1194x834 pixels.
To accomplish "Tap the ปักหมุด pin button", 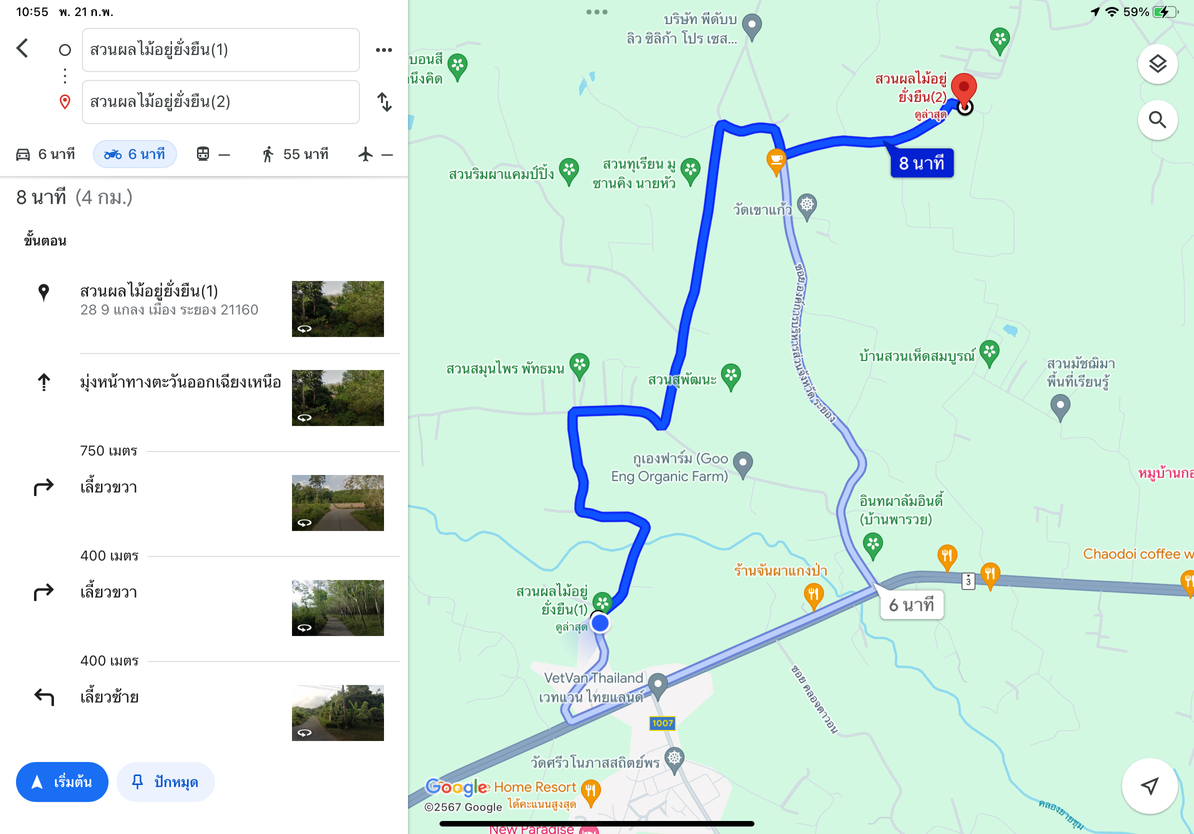I will click(165, 781).
